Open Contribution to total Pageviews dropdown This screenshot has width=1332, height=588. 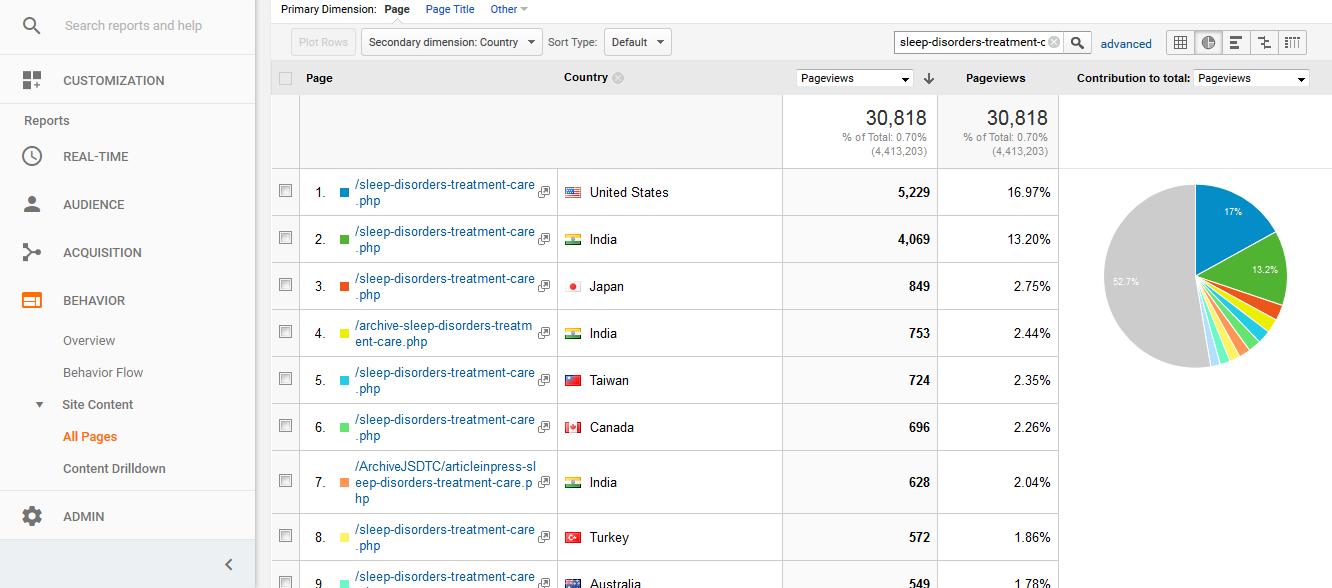click(1251, 78)
